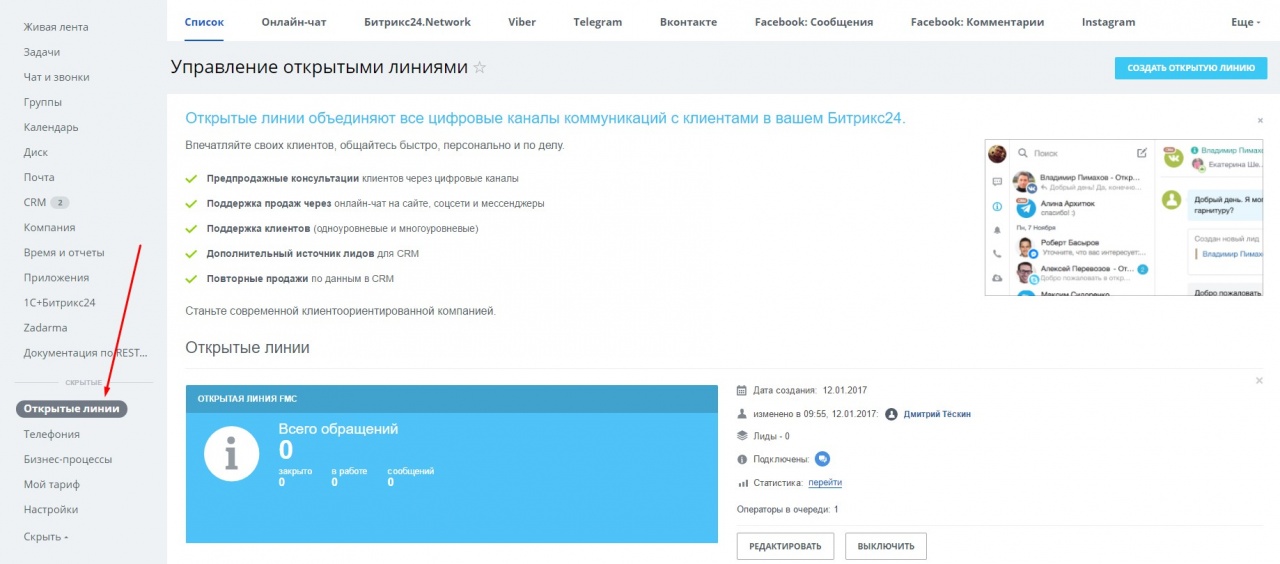Click the statistics bar chart icon

click(742, 483)
